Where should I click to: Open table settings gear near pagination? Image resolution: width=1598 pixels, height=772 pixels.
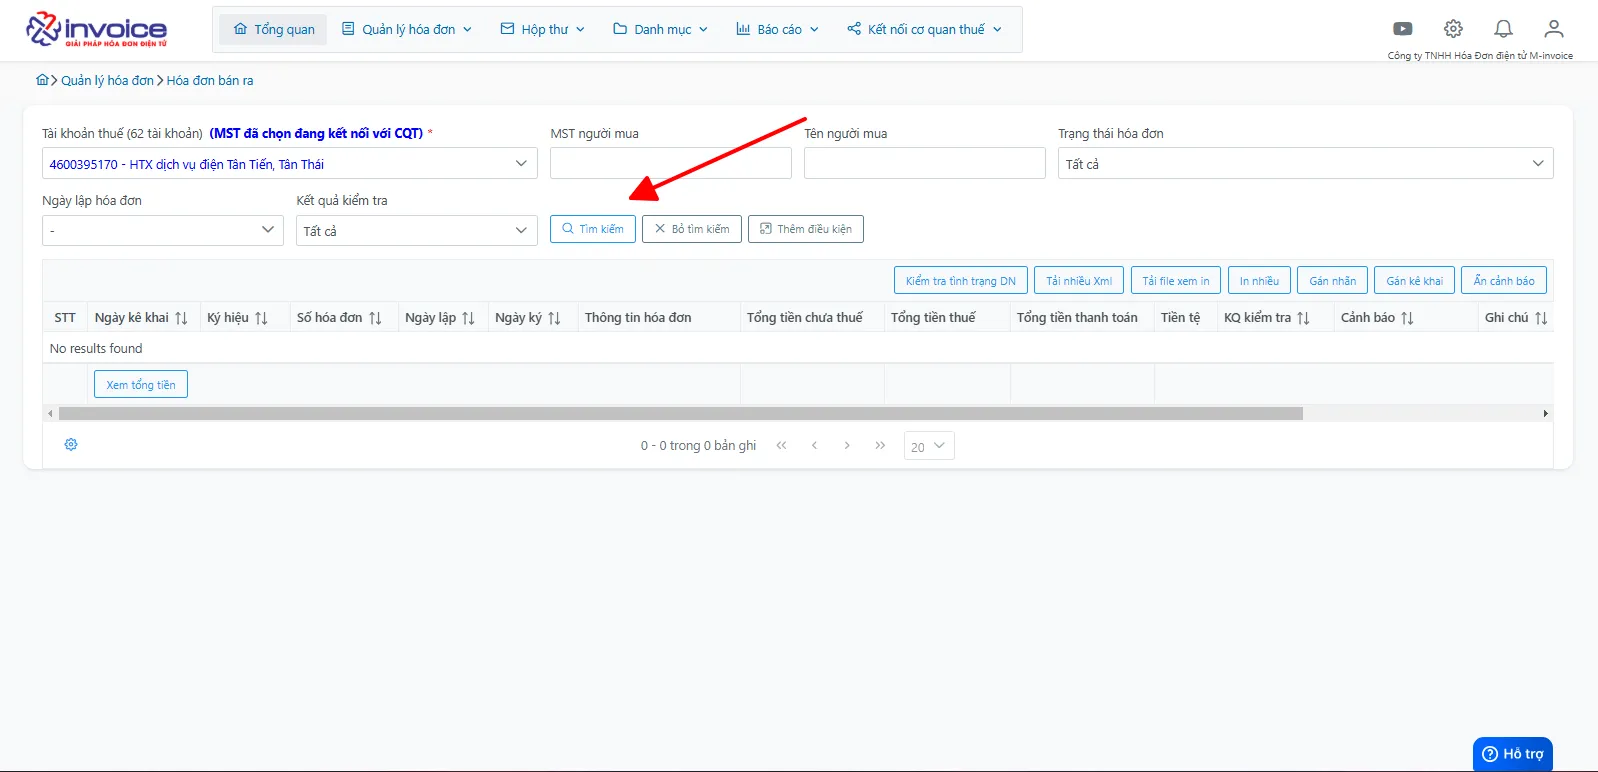[x=71, y=445]
